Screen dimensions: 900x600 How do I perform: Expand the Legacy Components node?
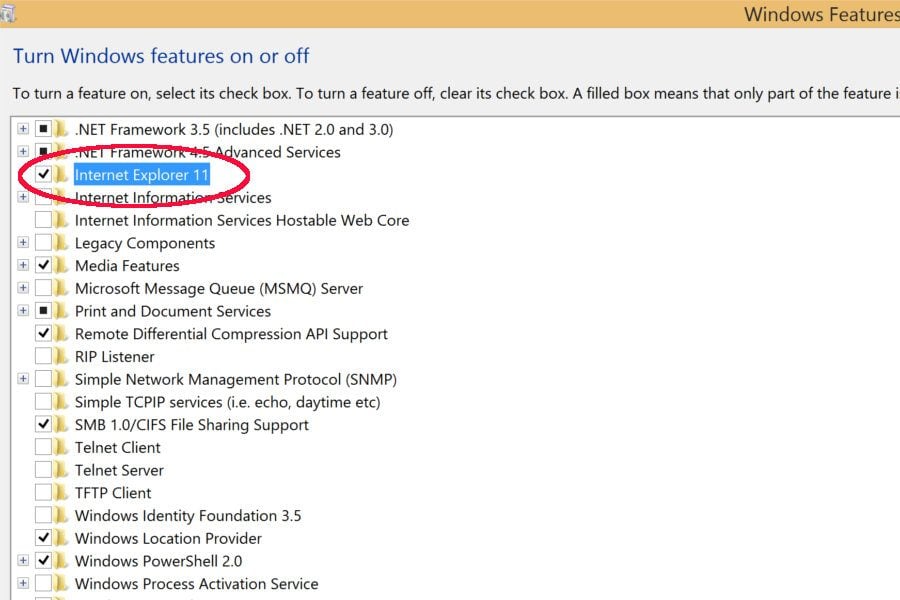[x=23, y=242]
